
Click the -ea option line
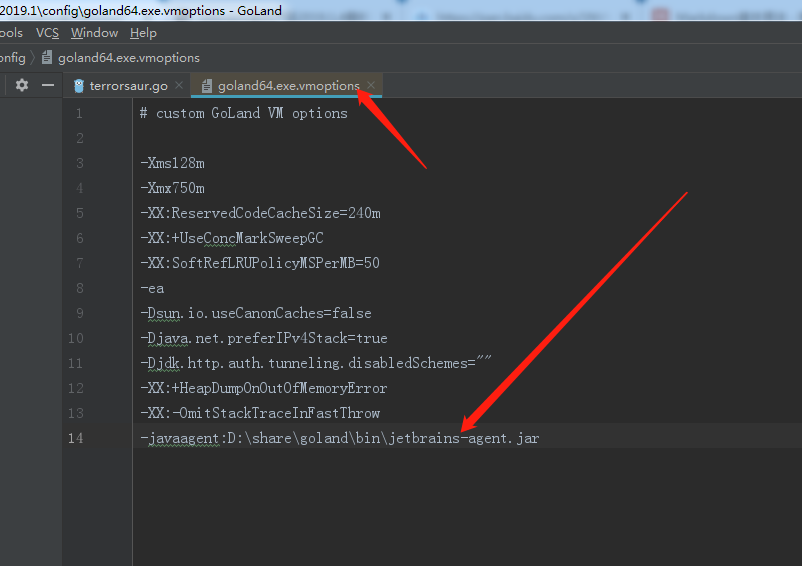point(152,288)
